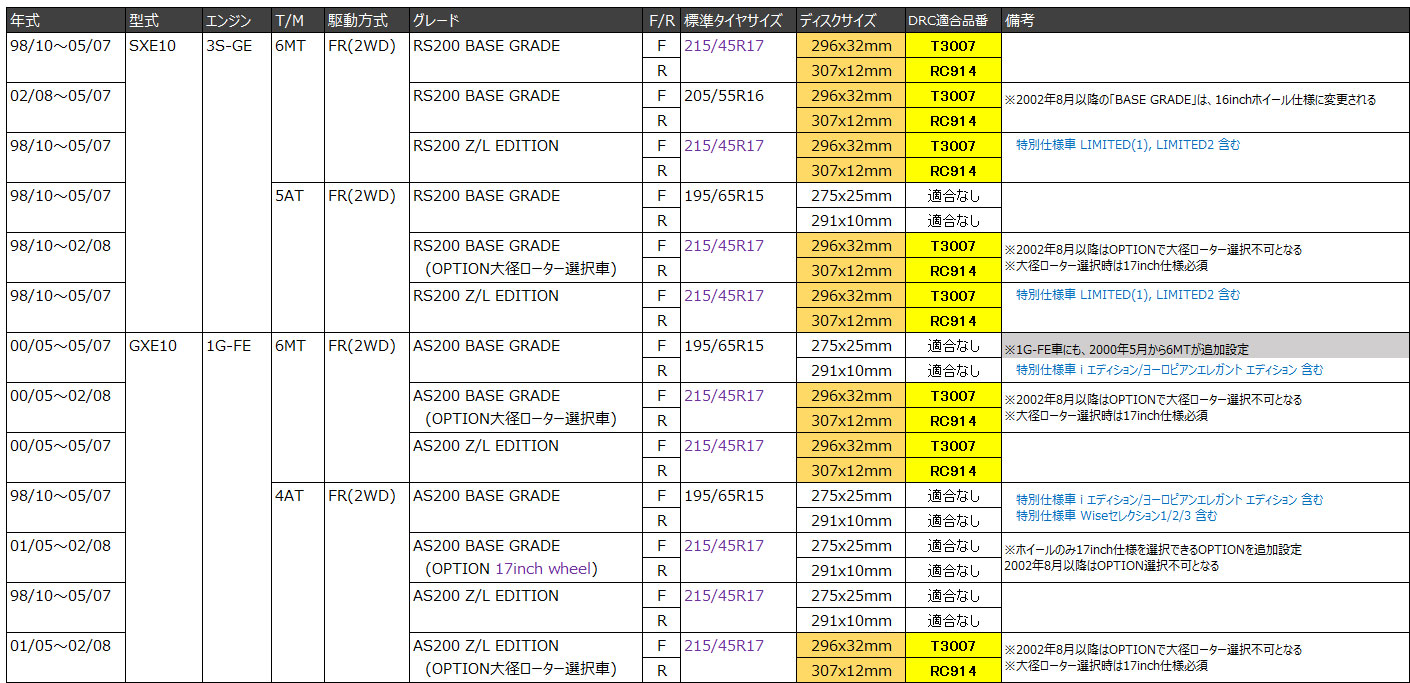Click RS200 BASE GRADE in the 02/08〜05/07 row

pyautogui.click(x=487, y=96)
